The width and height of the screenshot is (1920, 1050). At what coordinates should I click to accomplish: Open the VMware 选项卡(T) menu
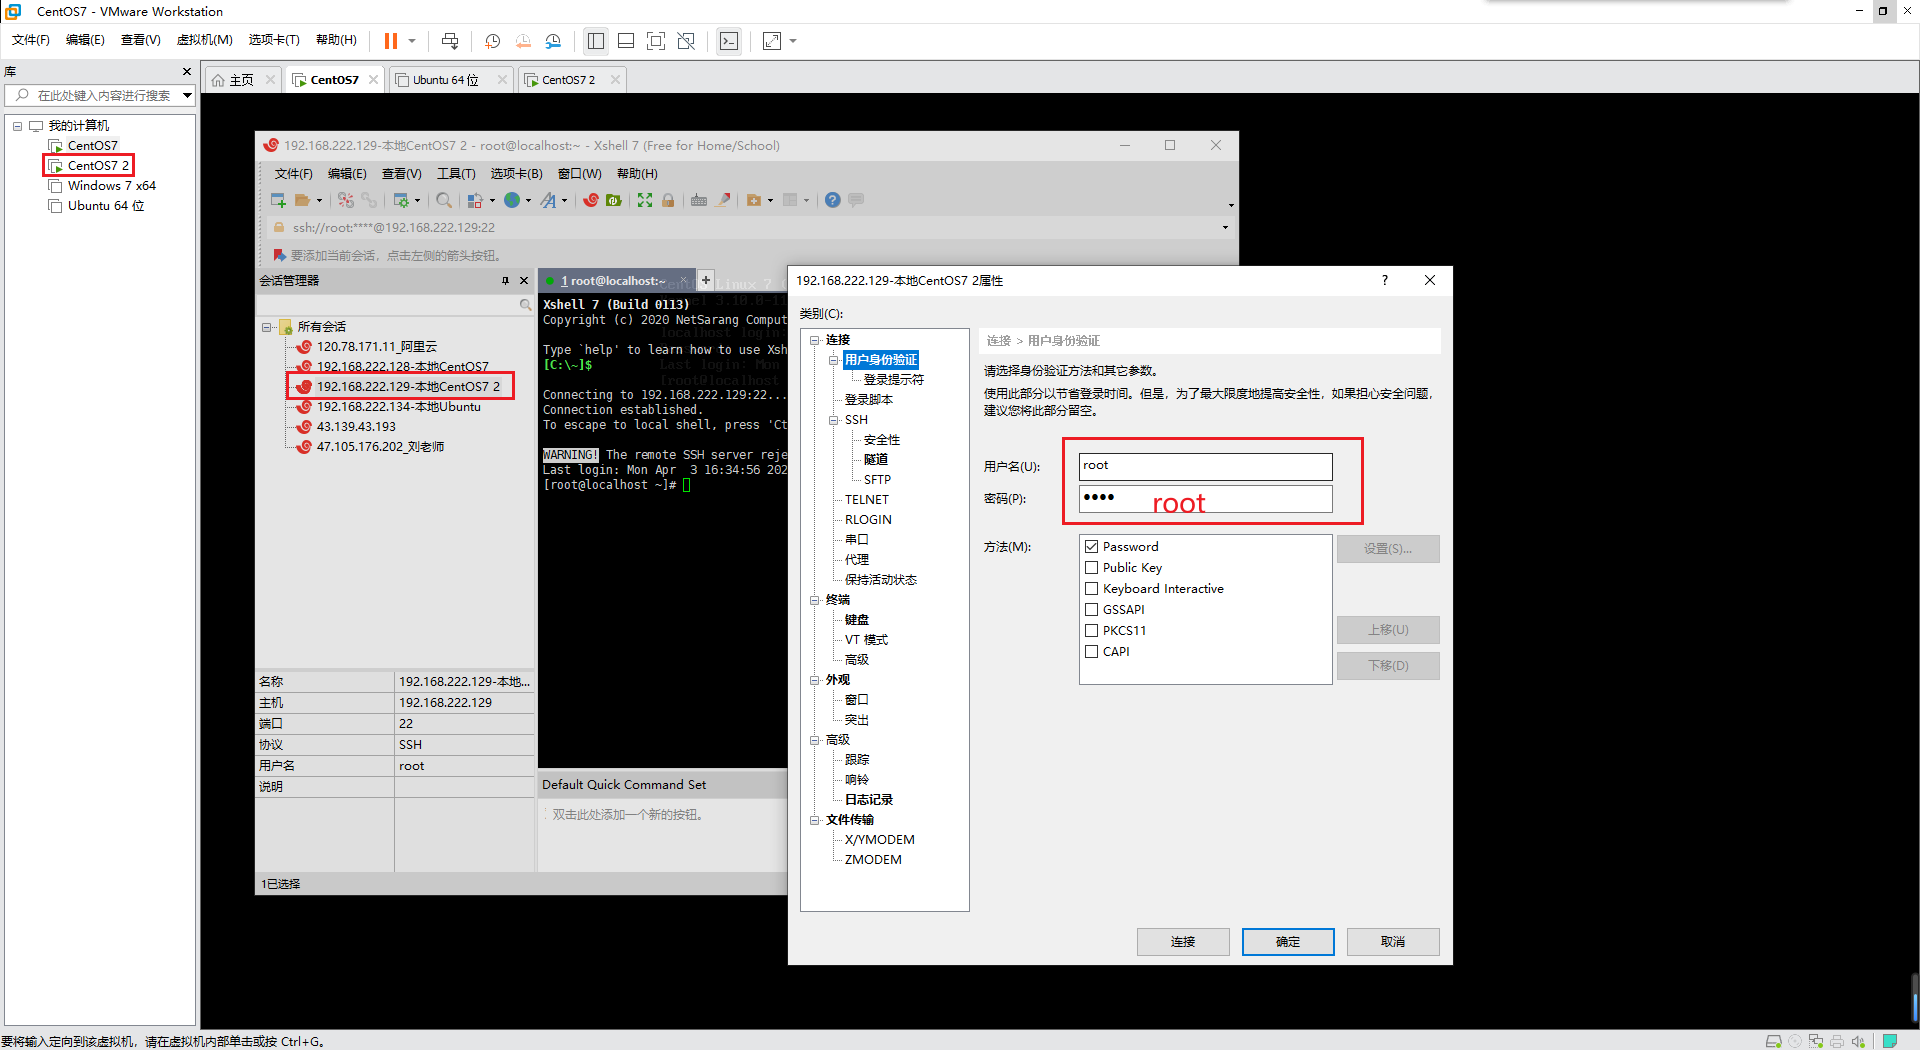274,40
